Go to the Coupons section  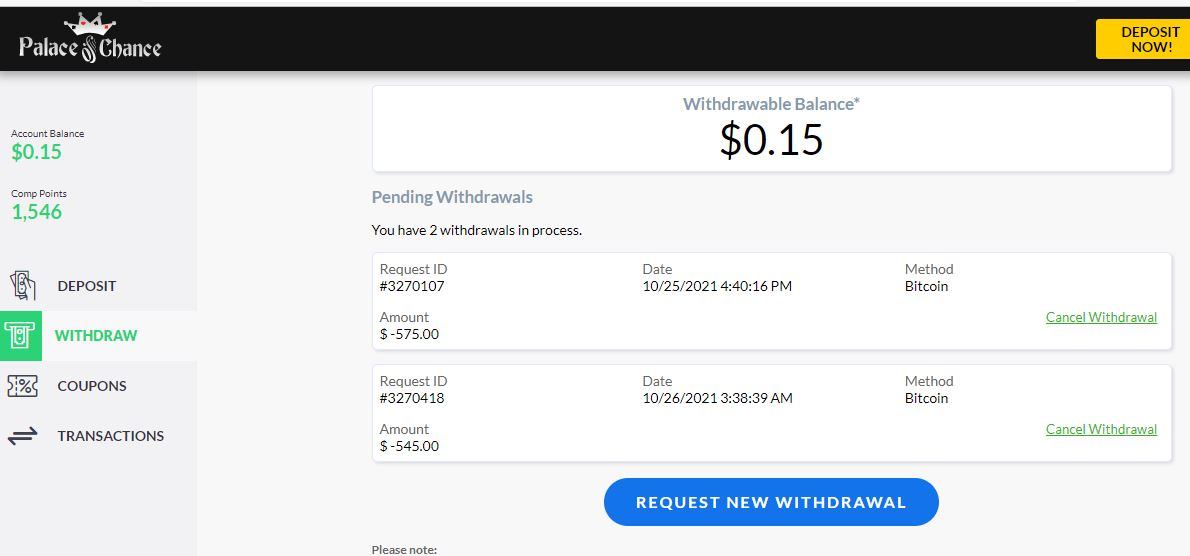point(92,386)
